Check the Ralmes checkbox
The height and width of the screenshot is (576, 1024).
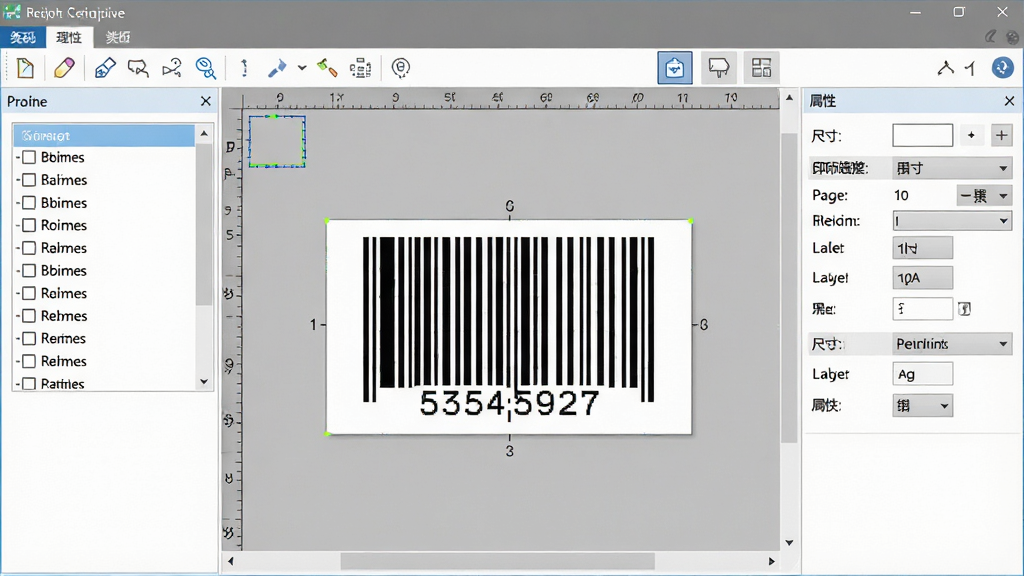pos(29,248)
